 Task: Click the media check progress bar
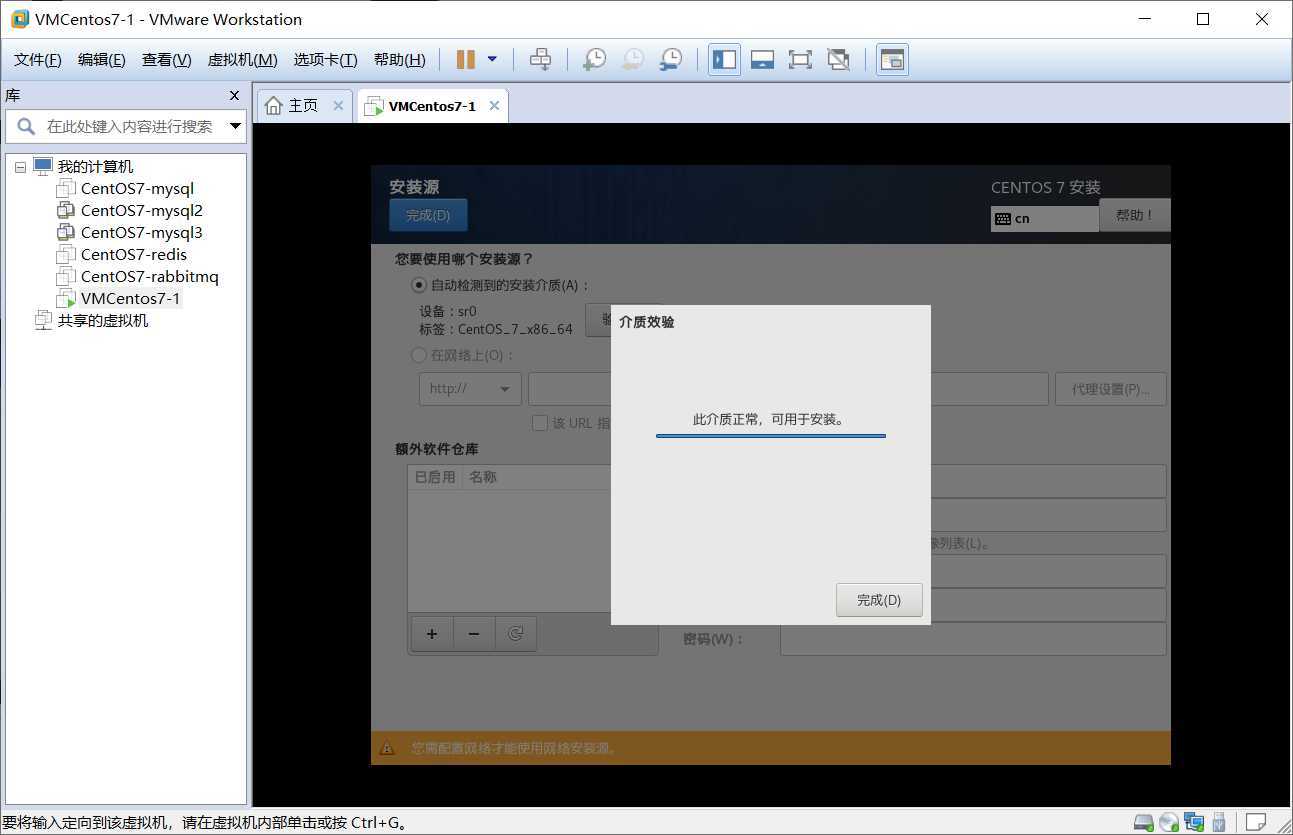click(770, 436)
